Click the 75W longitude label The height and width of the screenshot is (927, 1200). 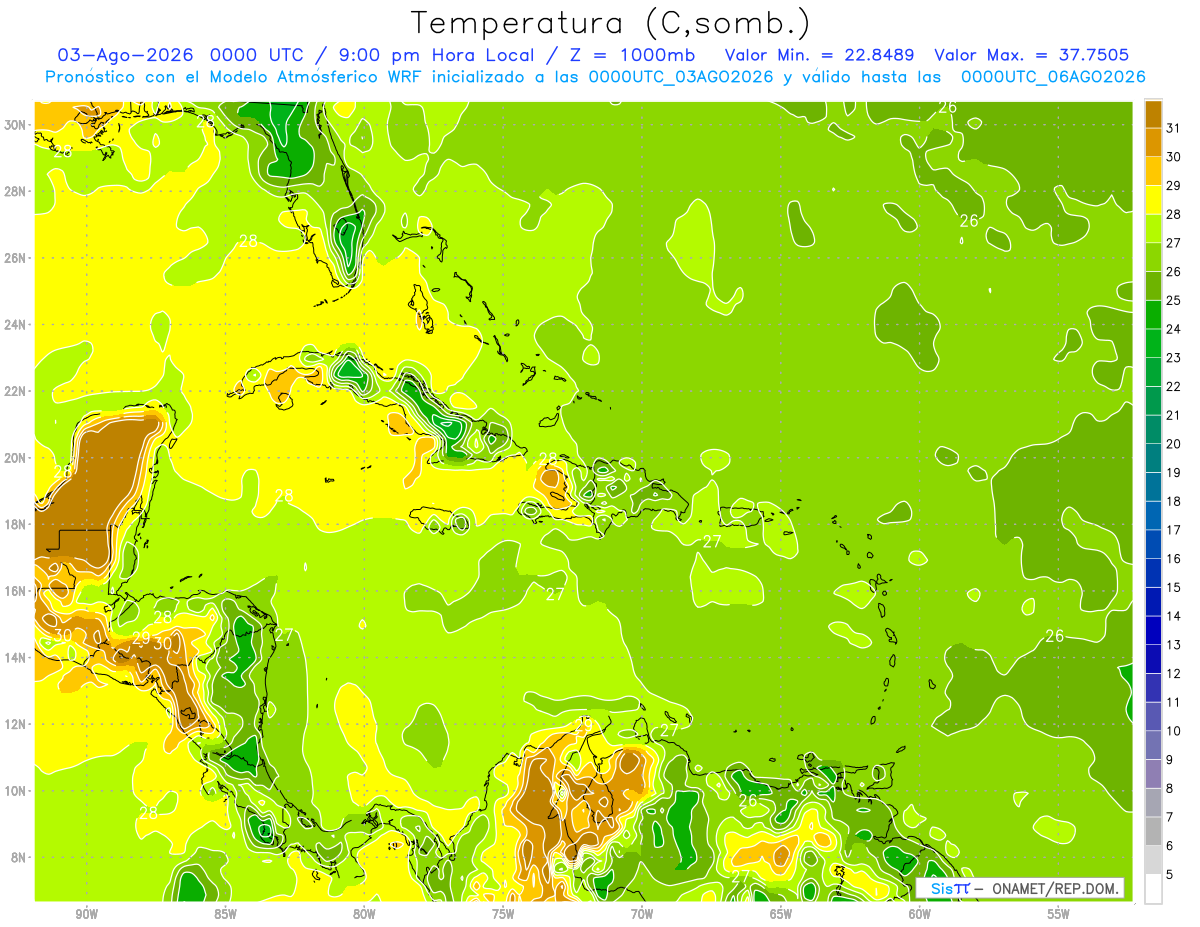[x=503, y=914]
